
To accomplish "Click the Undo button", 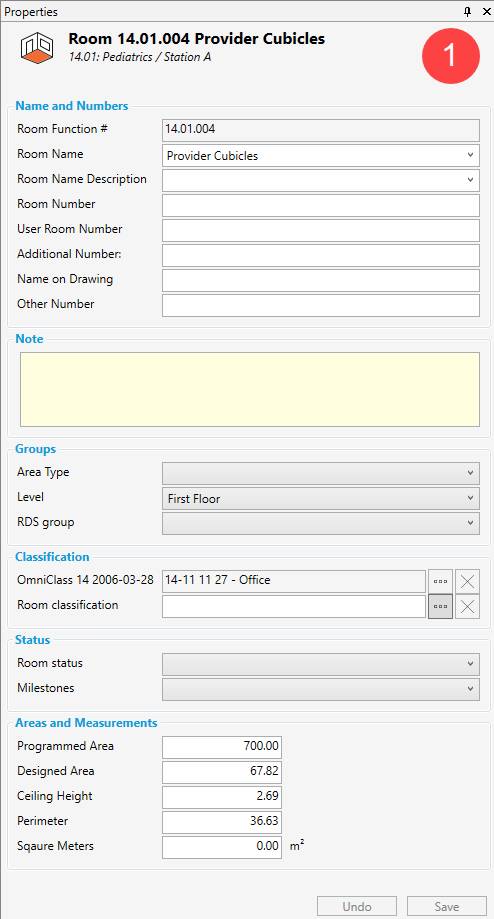I will pyautogui.click(x=357, y=907).
